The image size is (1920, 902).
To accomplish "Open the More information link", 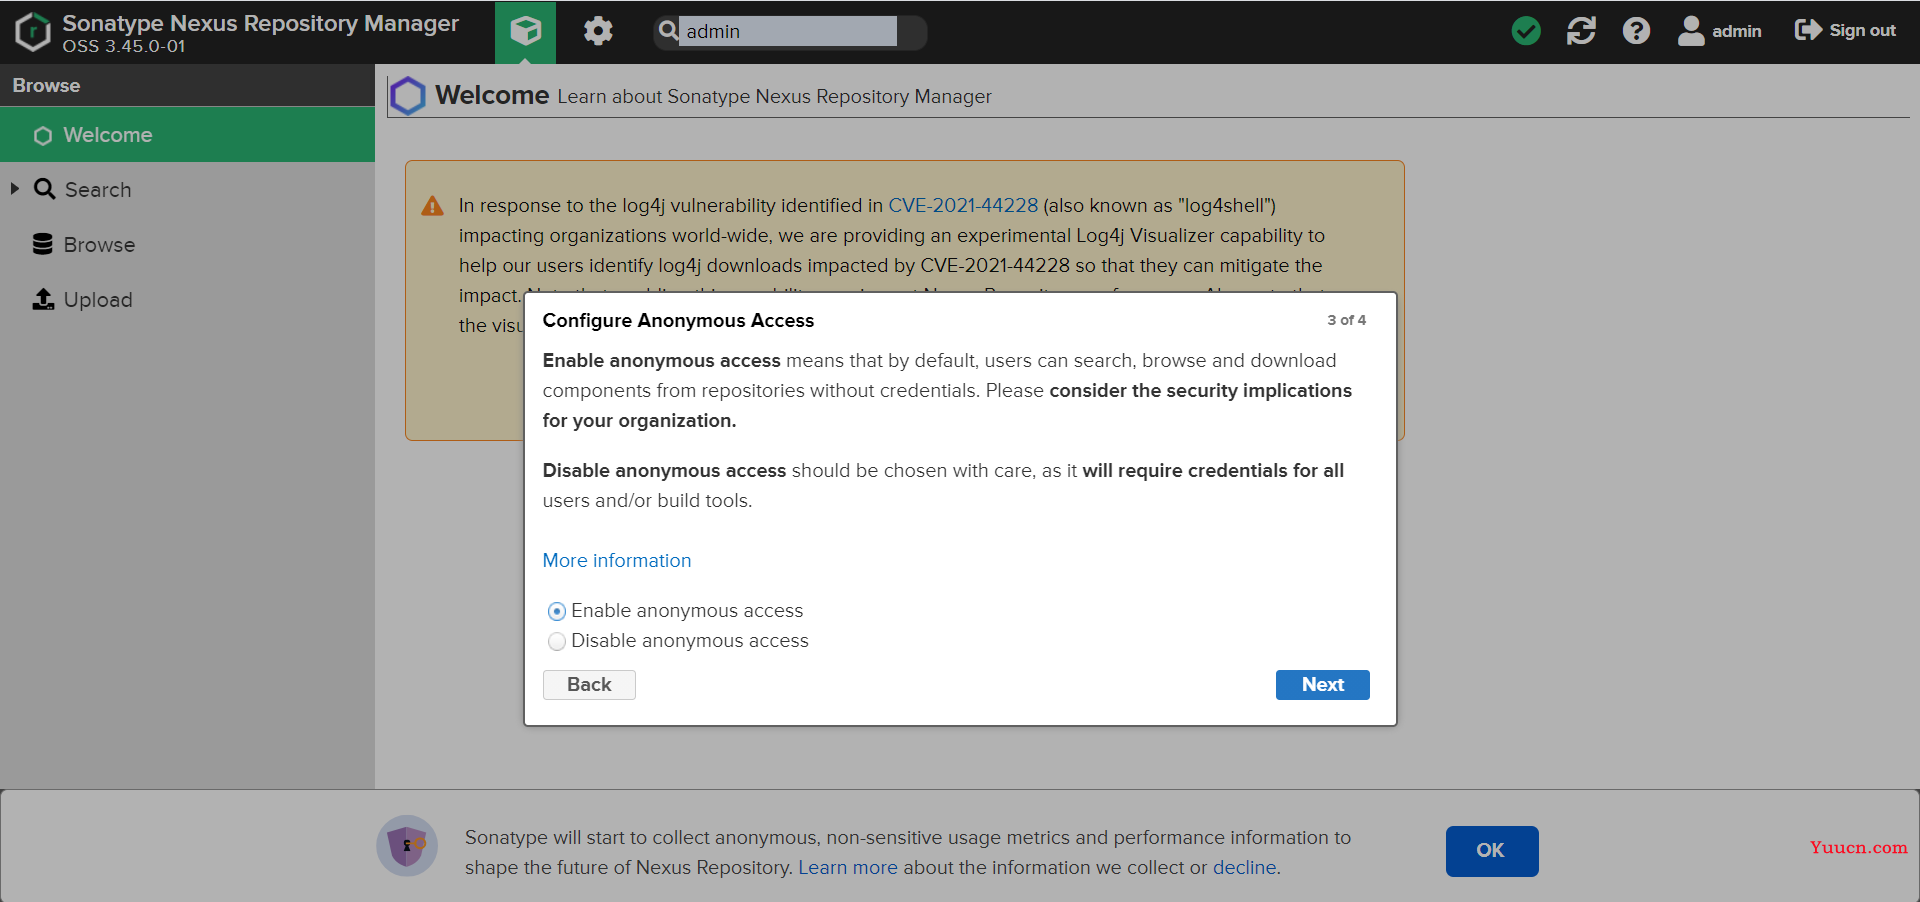I will click(x=617, y=561).
